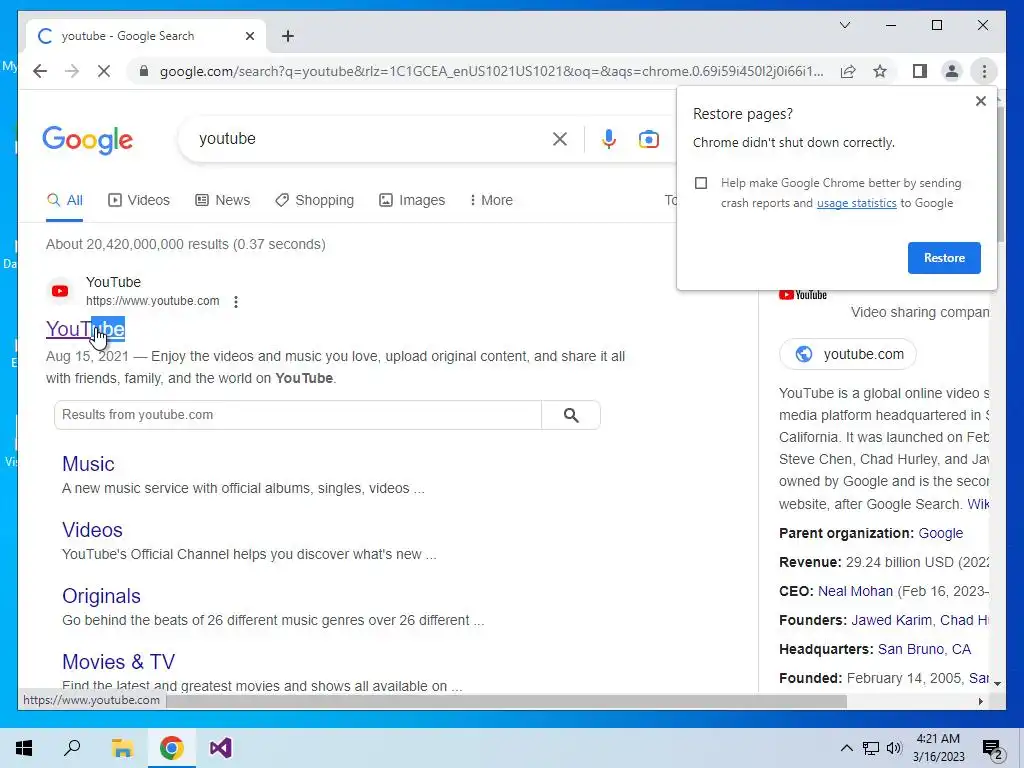Expand the More search filters menu
This screenshot has width=1024, height=768.
pyautogui.click(x=491, y=200)
